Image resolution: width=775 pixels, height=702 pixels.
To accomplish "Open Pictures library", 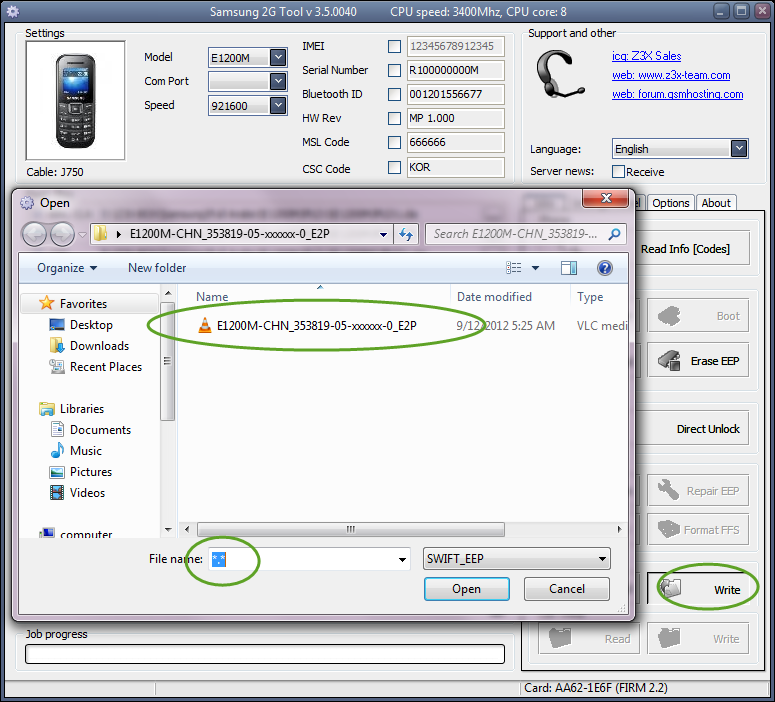I will point(91,472).
